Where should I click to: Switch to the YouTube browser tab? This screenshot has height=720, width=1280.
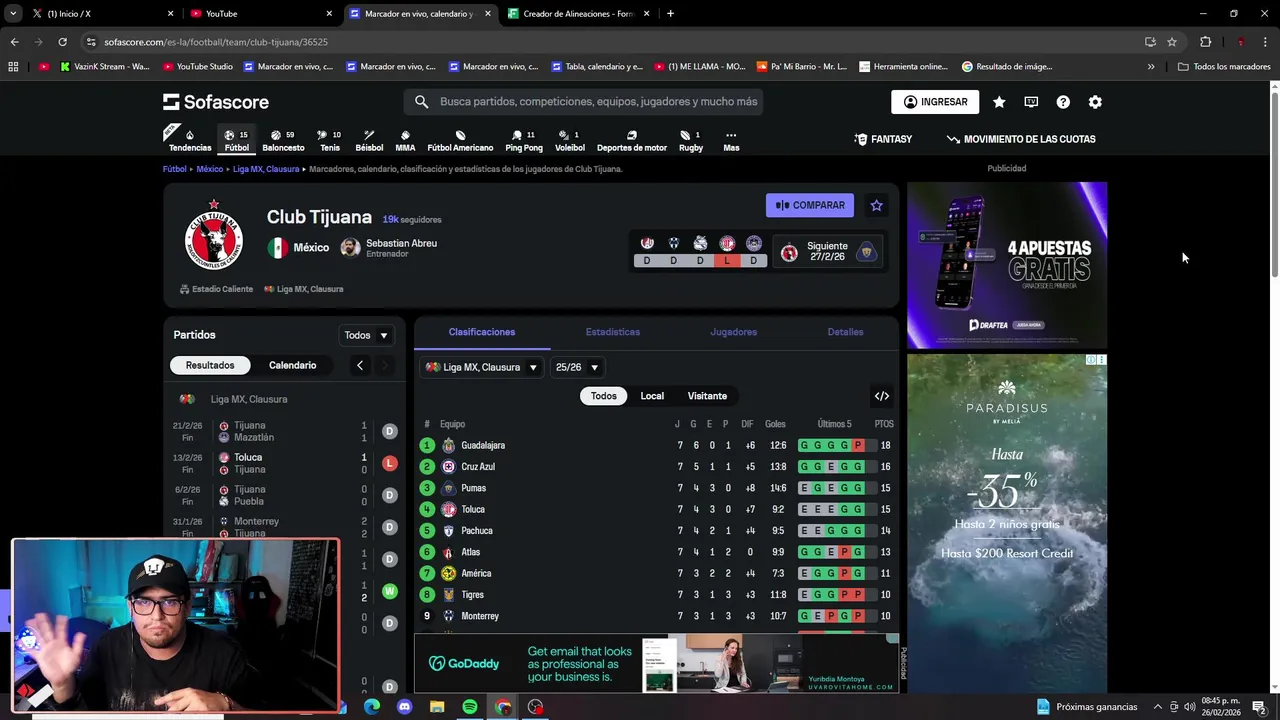[262, 14]
